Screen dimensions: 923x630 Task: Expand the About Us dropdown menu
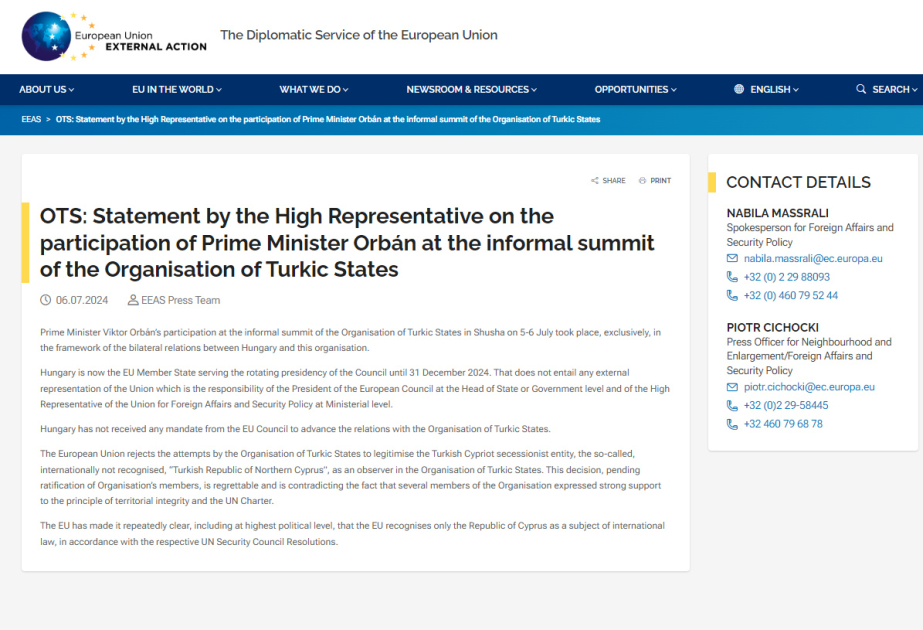(x=47, y=89)
